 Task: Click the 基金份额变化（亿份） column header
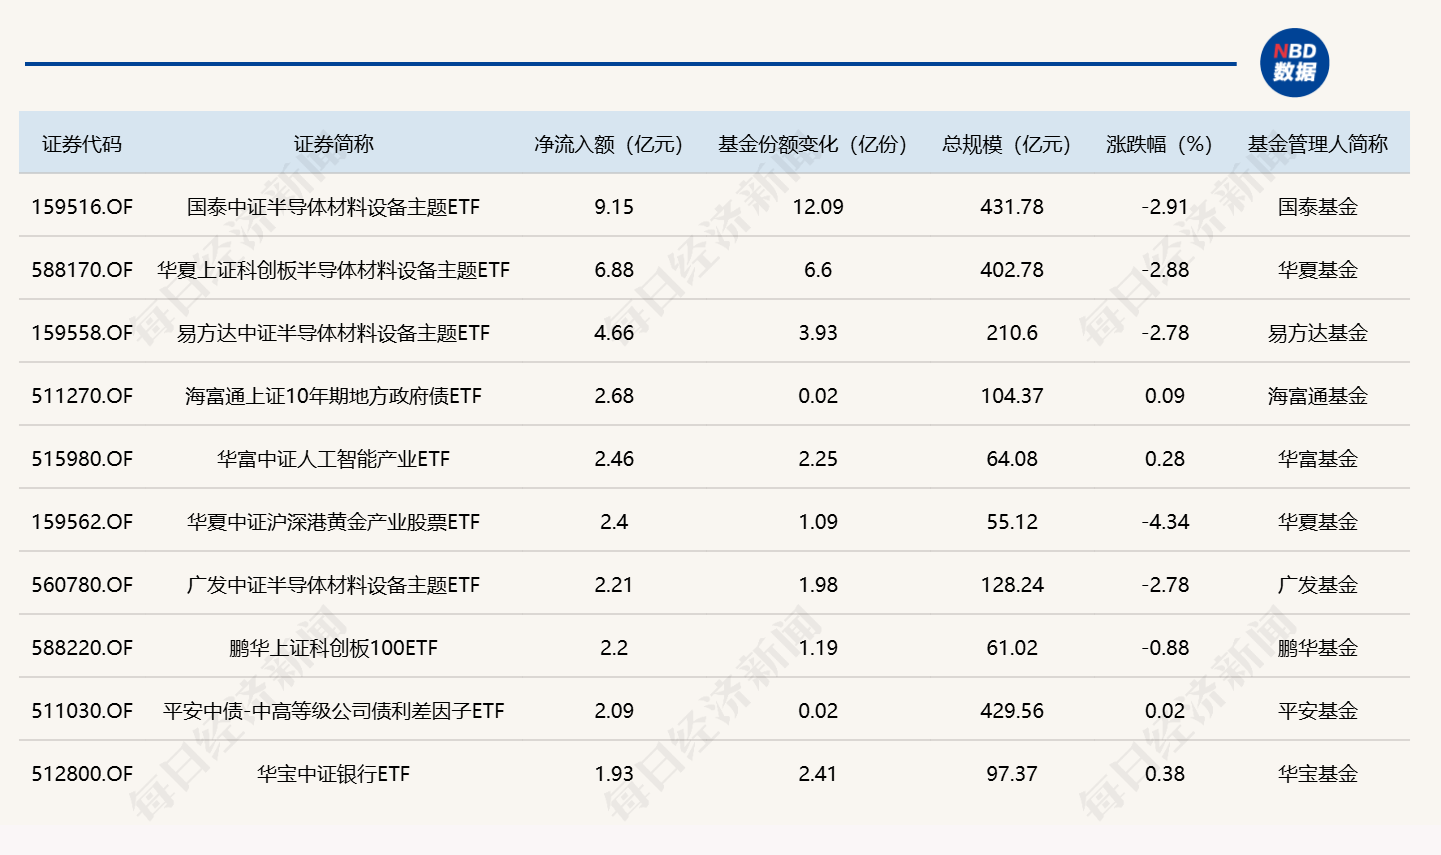pyautogui.click(x=812, y=144)
